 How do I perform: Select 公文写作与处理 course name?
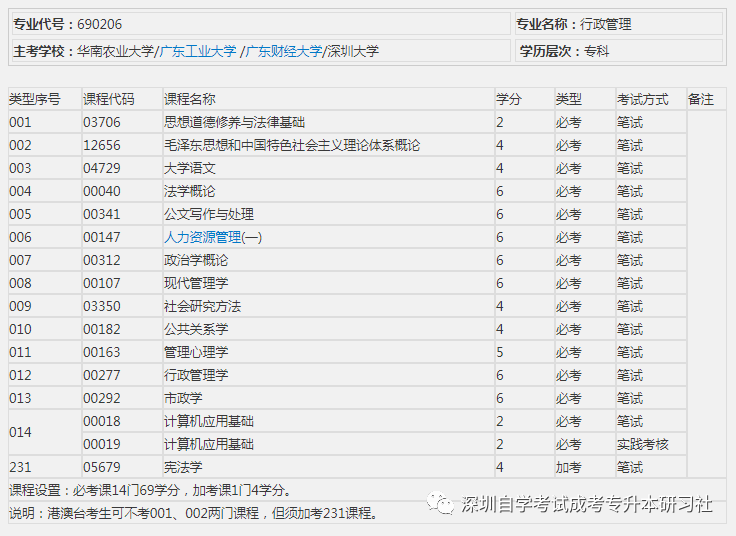(209, 214)
